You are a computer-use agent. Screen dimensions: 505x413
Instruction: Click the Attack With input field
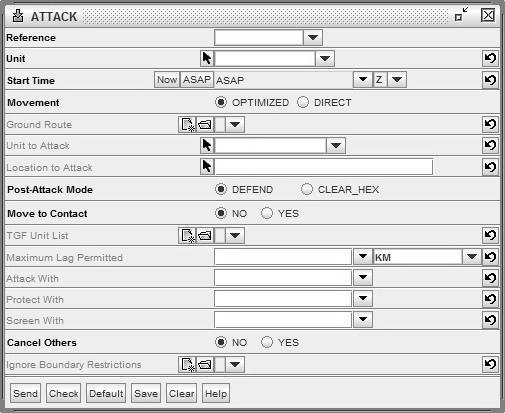pos(283,278)
